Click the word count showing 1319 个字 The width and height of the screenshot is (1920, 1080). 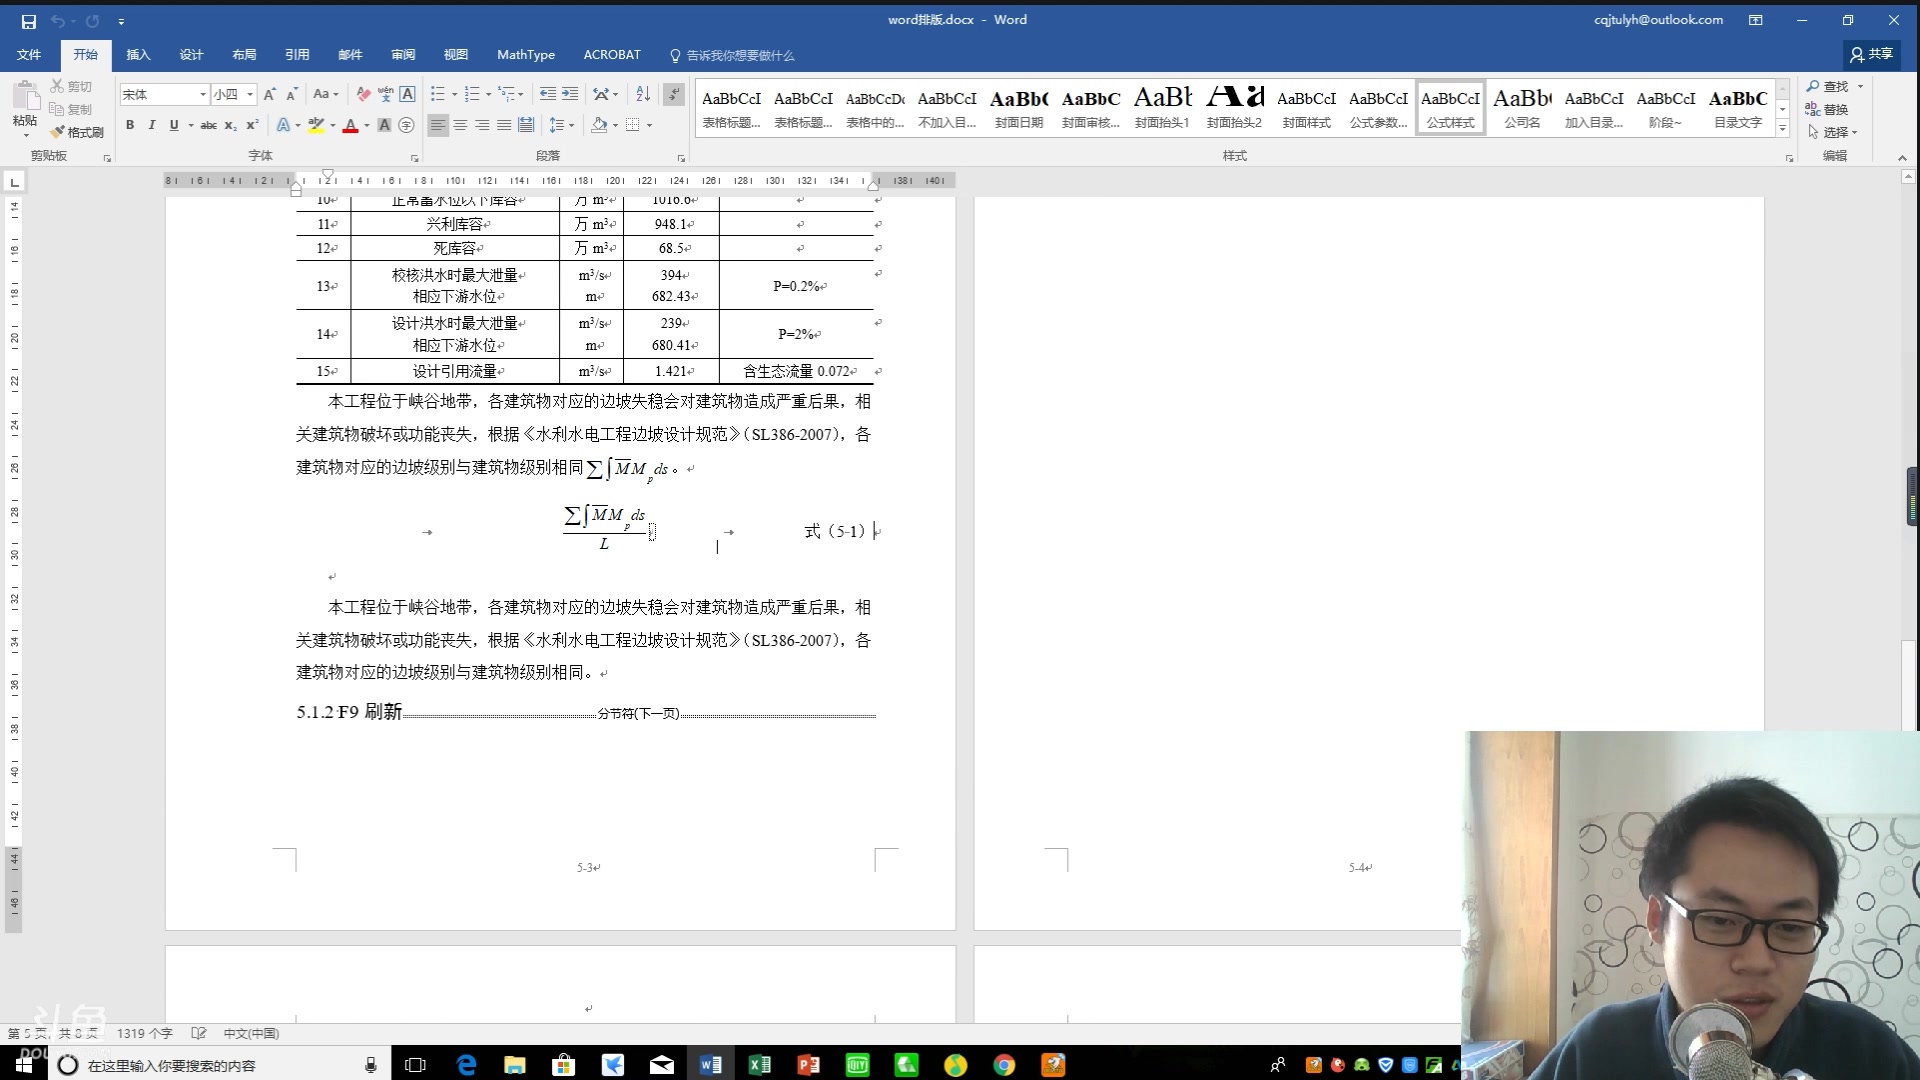[145, 1034]
